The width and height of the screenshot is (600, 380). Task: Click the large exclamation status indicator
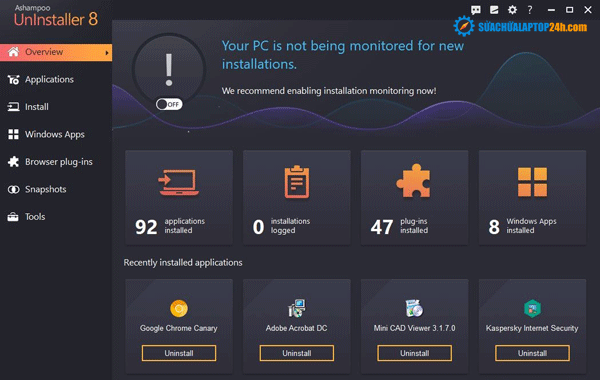pyautogui.click(x=169, y=69)
